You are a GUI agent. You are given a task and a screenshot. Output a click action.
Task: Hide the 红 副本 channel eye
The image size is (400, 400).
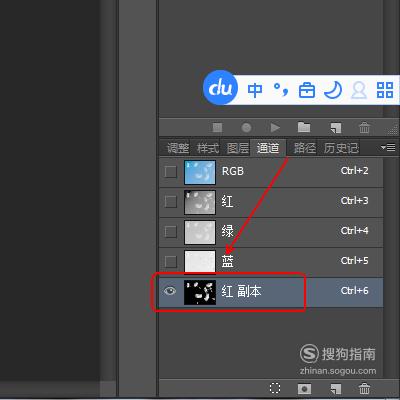click(x=170, y=291)
